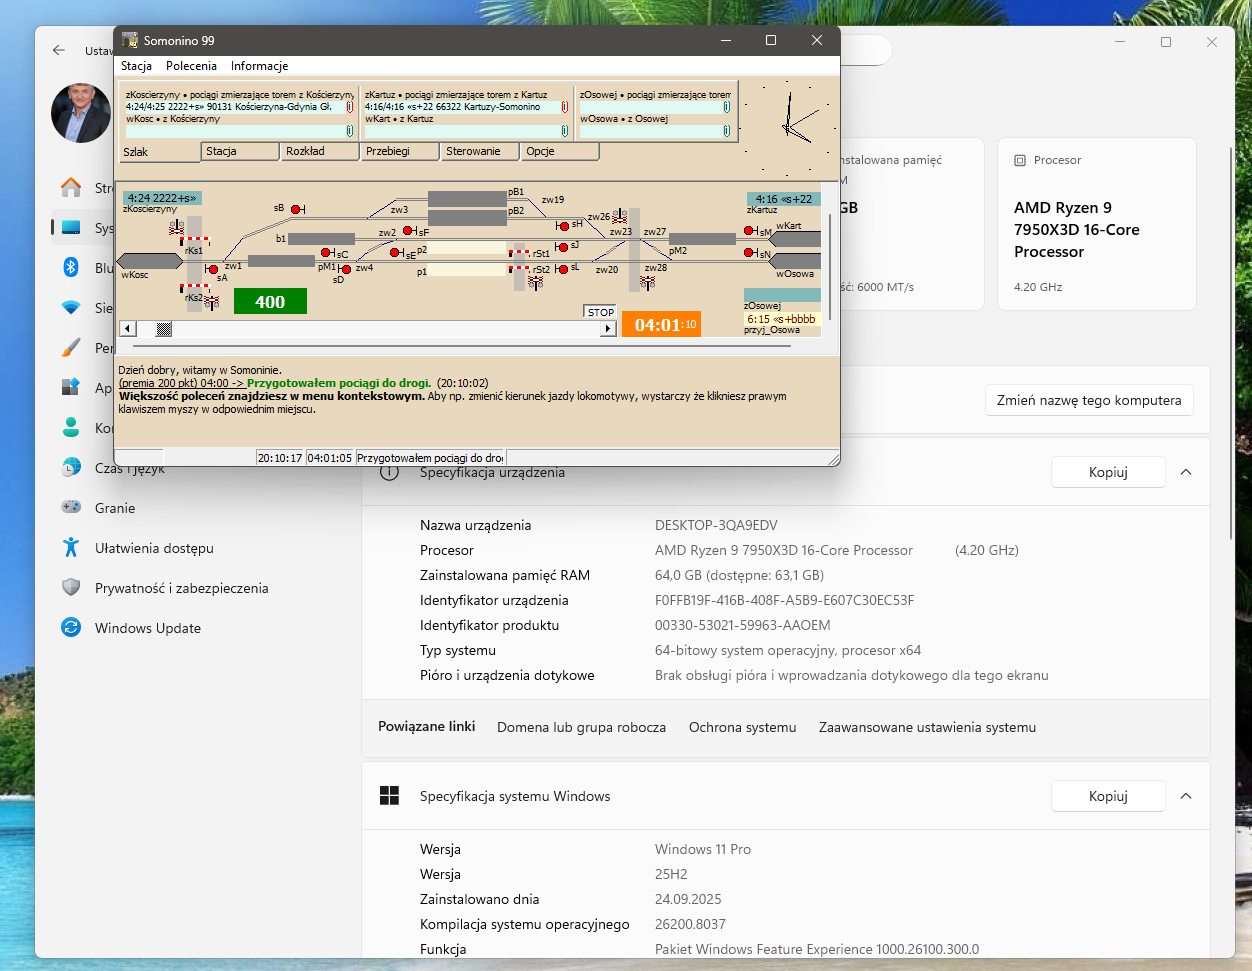This screenshot has height=971, width=1252.
Task: Click signal sM before the wKart track
Action: pos(749,231)
